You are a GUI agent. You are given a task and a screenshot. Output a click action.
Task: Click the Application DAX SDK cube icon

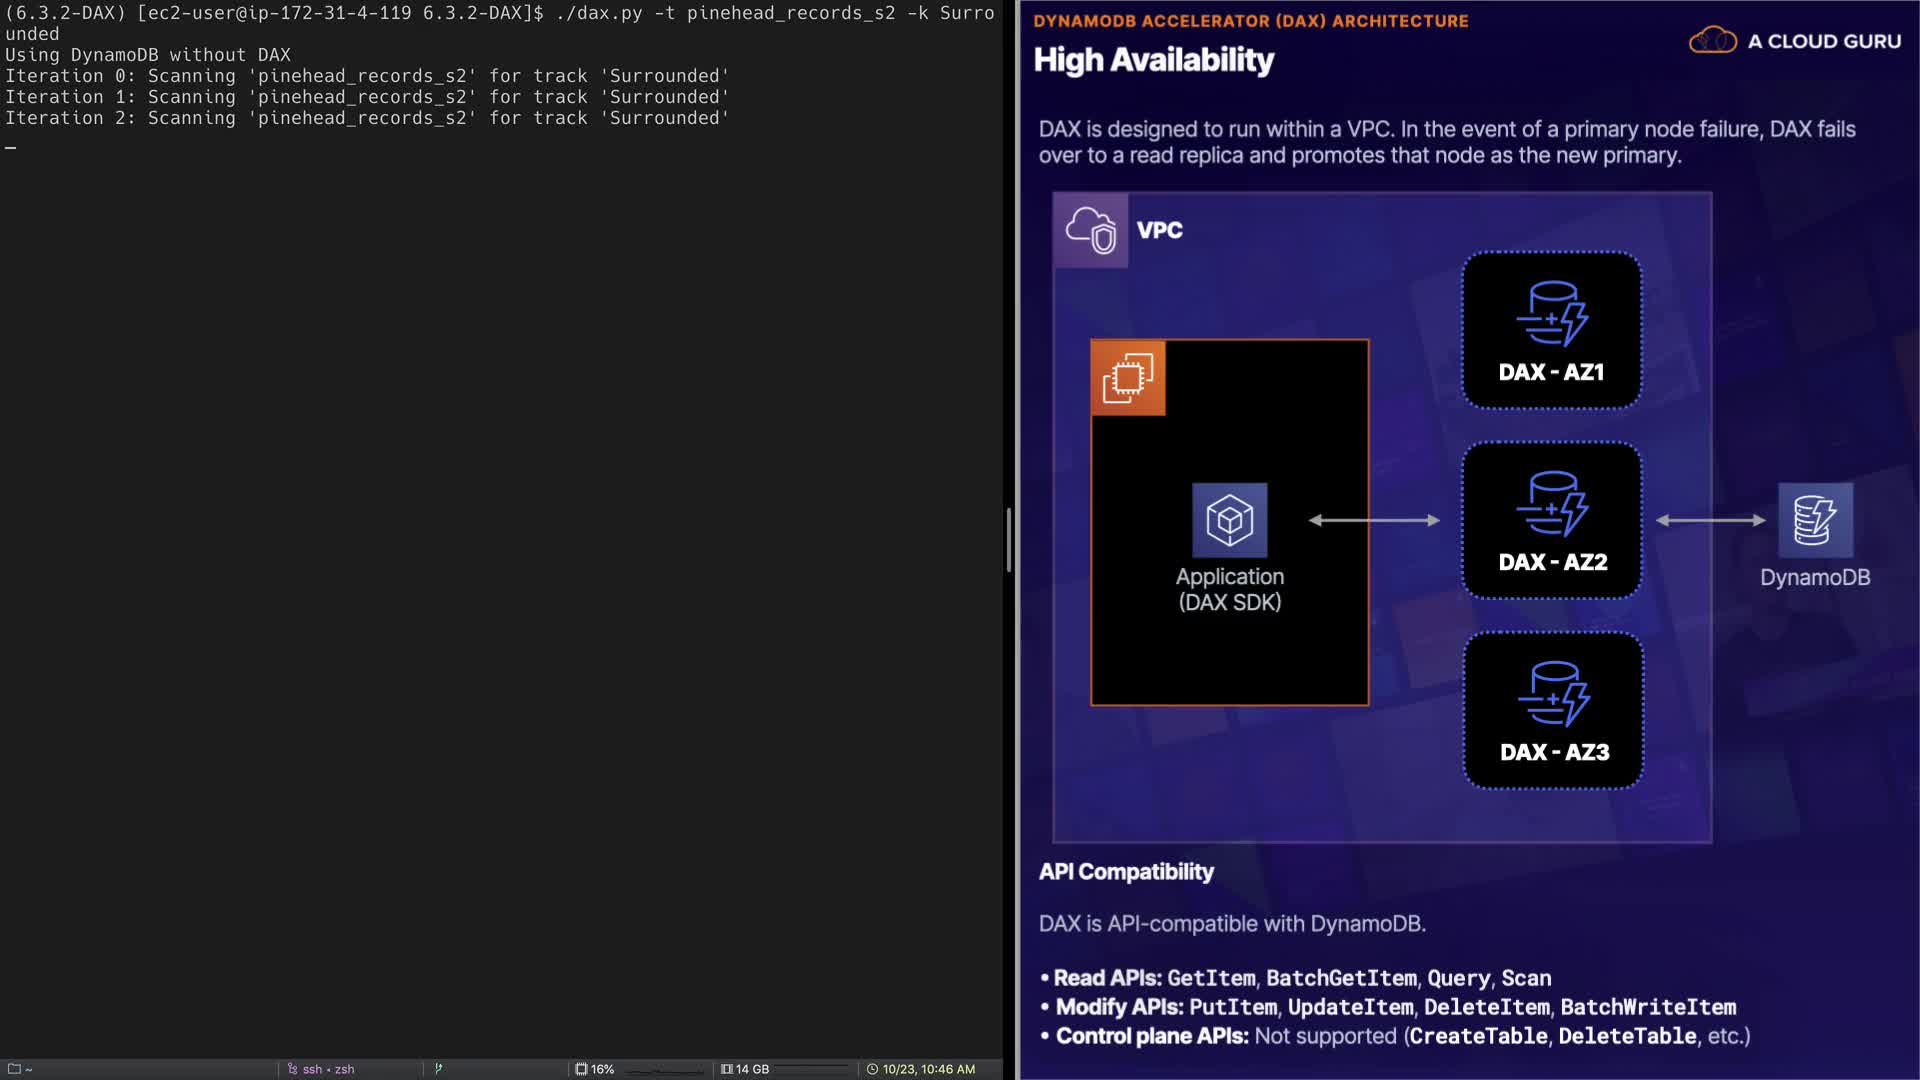(x=1229, y=520)
